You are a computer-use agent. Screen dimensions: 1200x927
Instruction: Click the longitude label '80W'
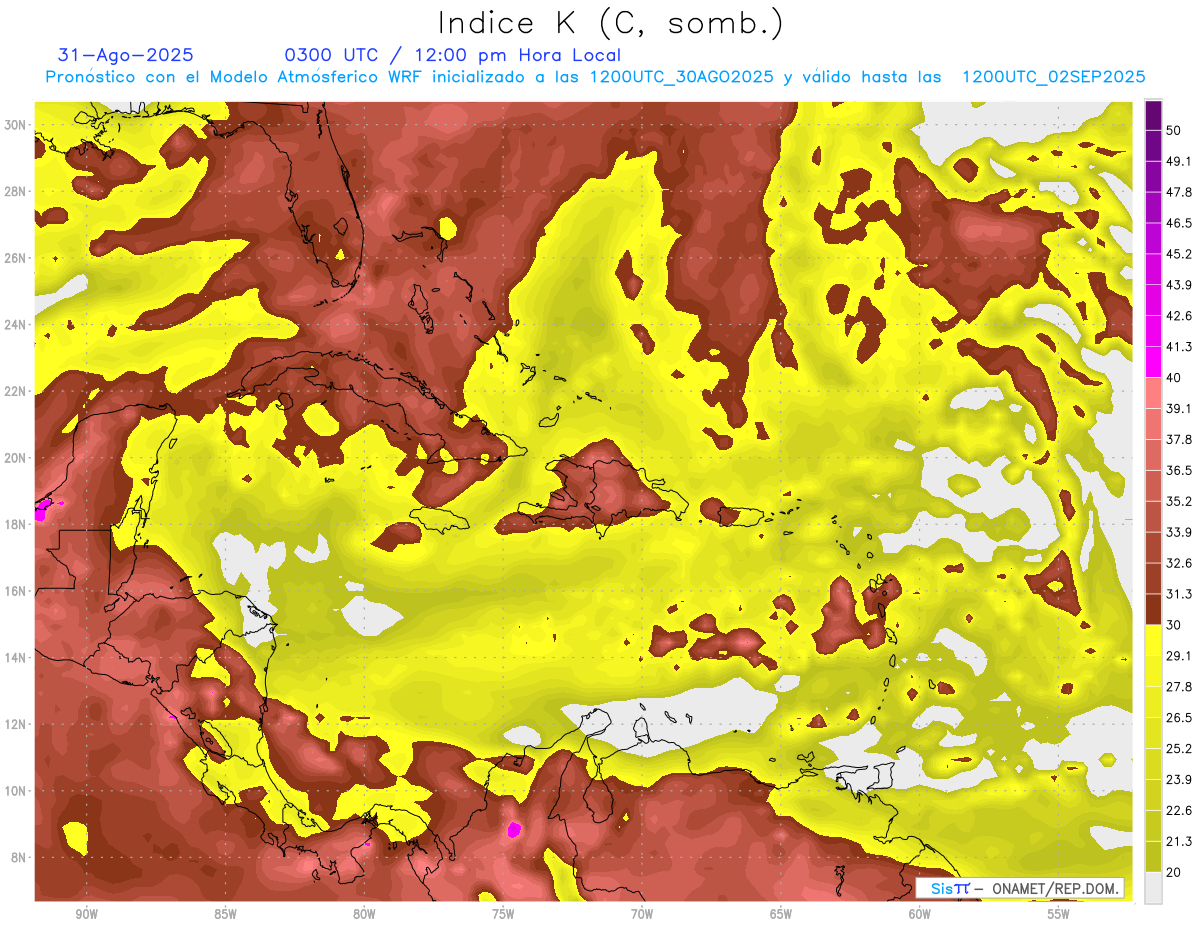pos(364,914)
